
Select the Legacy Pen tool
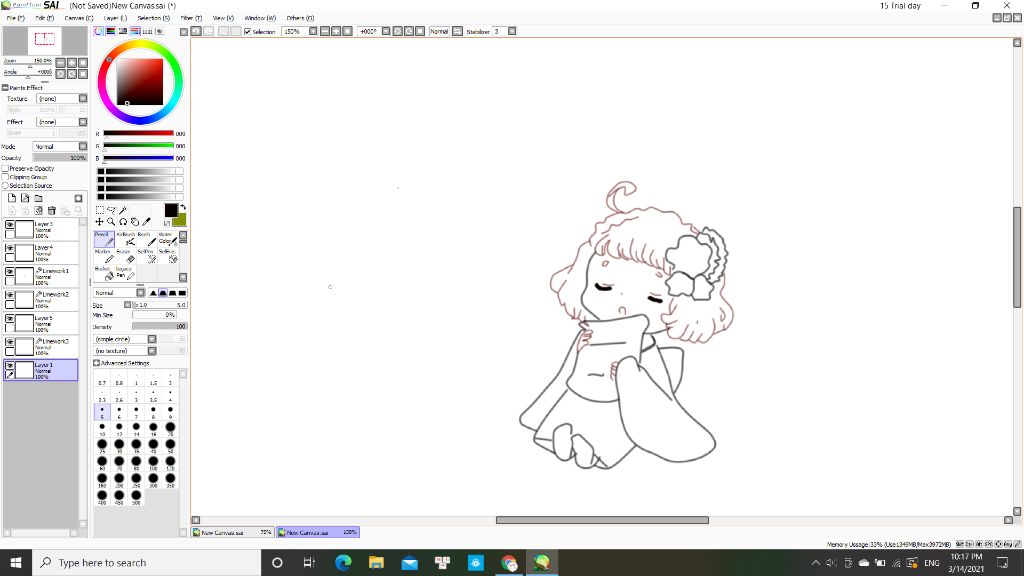coord(125,273)
